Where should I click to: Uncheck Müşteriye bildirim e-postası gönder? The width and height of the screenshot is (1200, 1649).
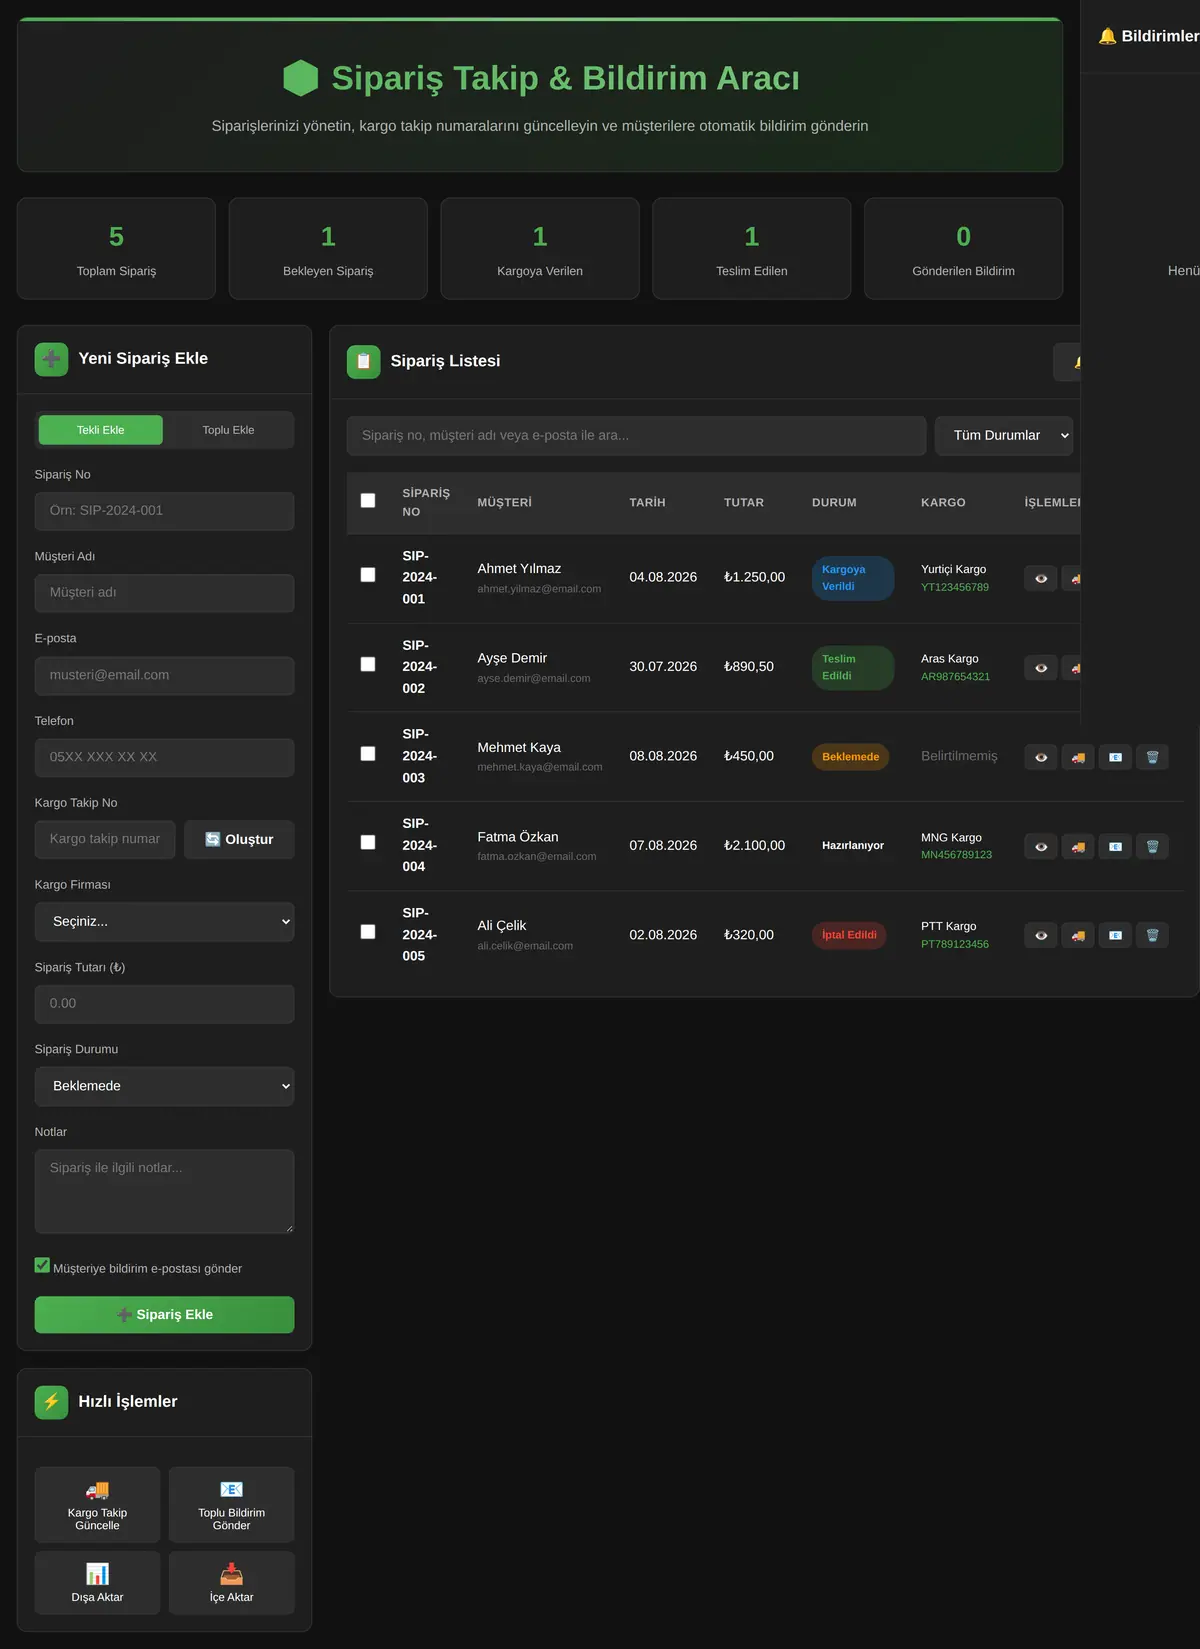(x=42, y=1265)
